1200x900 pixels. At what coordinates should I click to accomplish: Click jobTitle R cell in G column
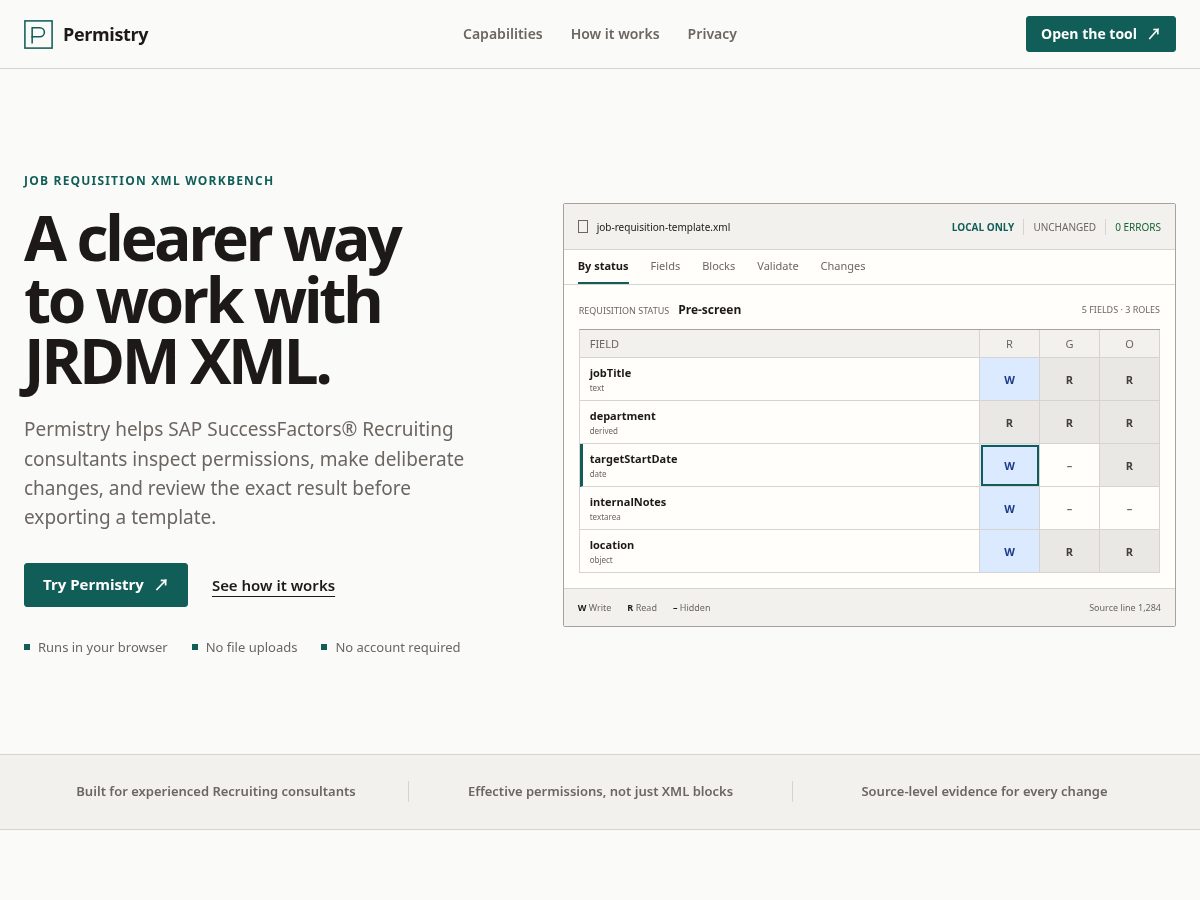pos(1069,379)
